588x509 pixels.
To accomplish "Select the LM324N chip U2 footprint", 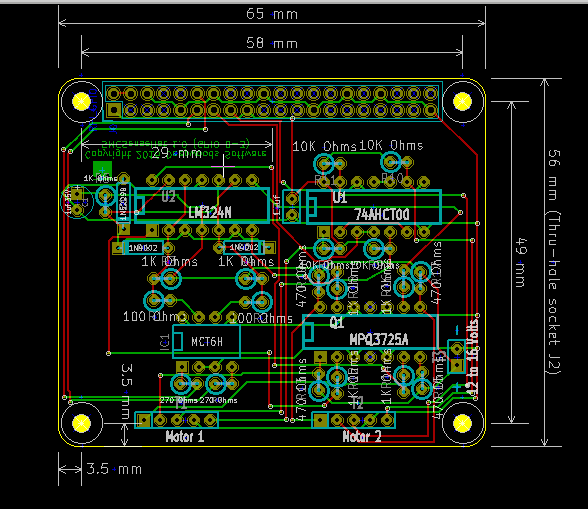I will point(202,206).
